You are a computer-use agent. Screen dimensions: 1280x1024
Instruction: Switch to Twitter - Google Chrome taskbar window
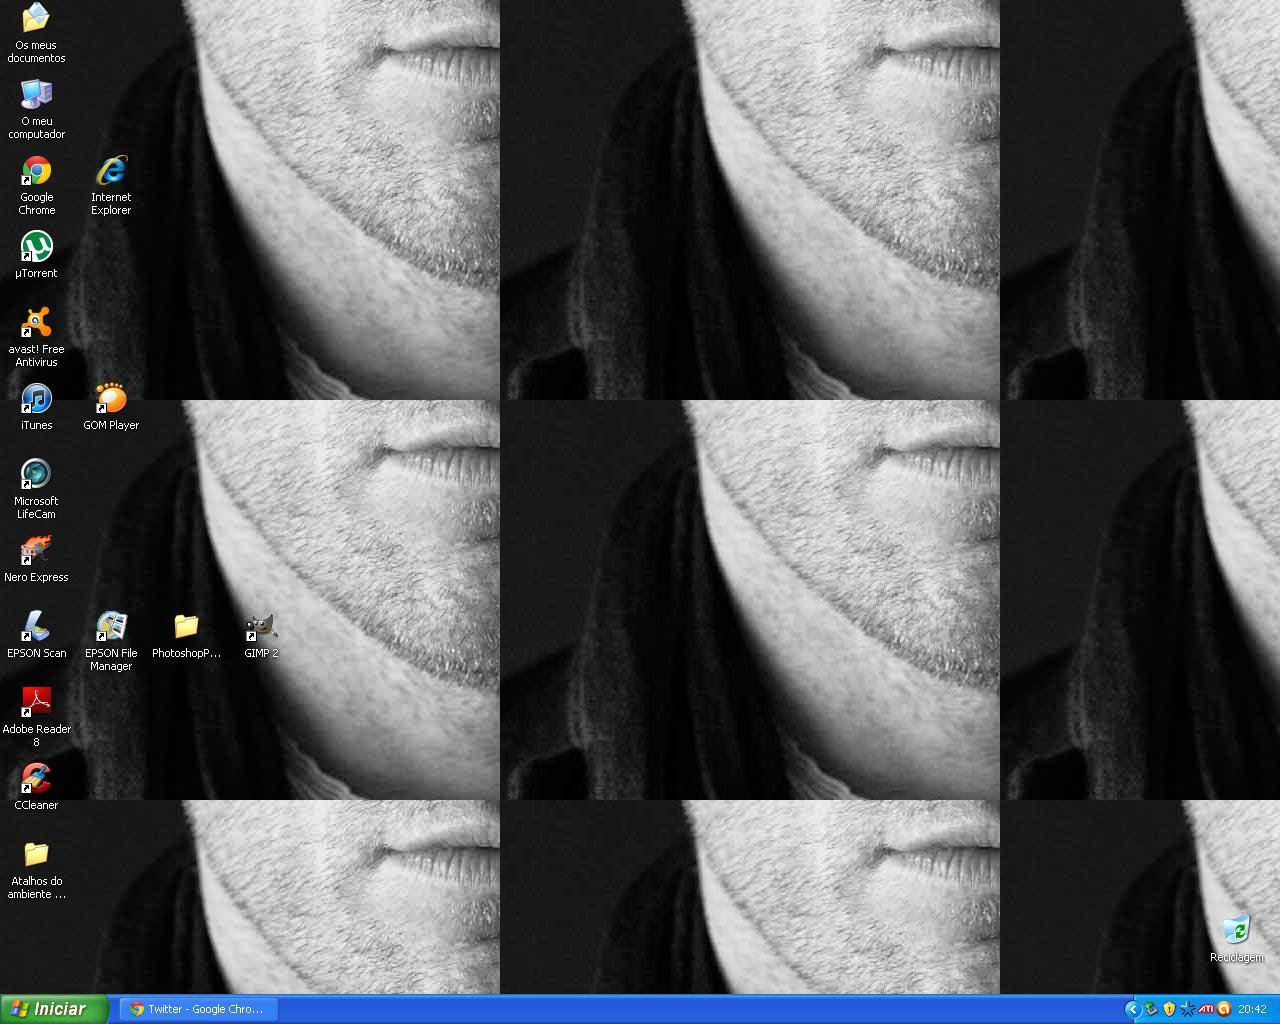click(x=198, y=1009)
